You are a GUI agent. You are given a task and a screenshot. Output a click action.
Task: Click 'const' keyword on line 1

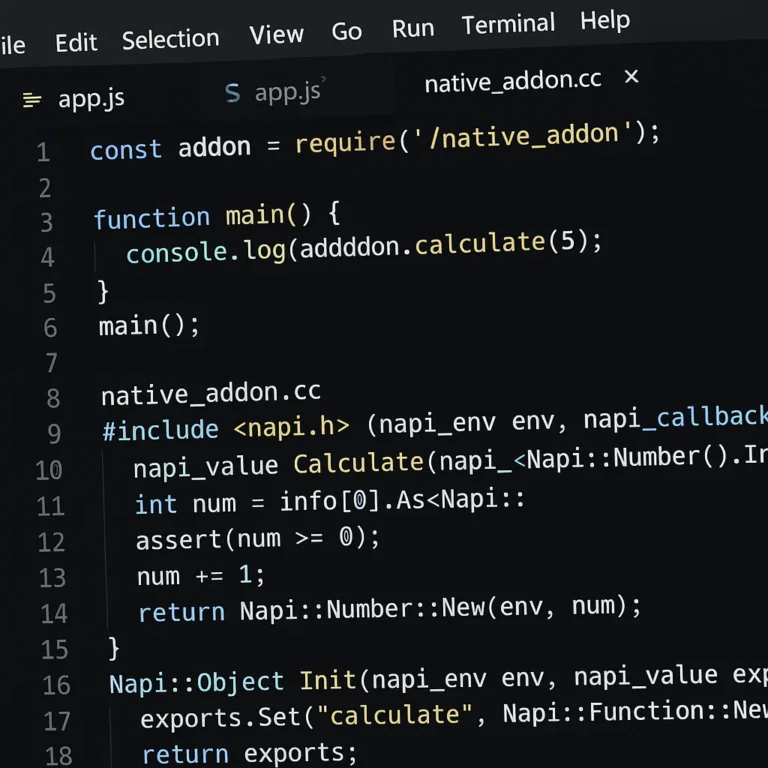(126, 149)
